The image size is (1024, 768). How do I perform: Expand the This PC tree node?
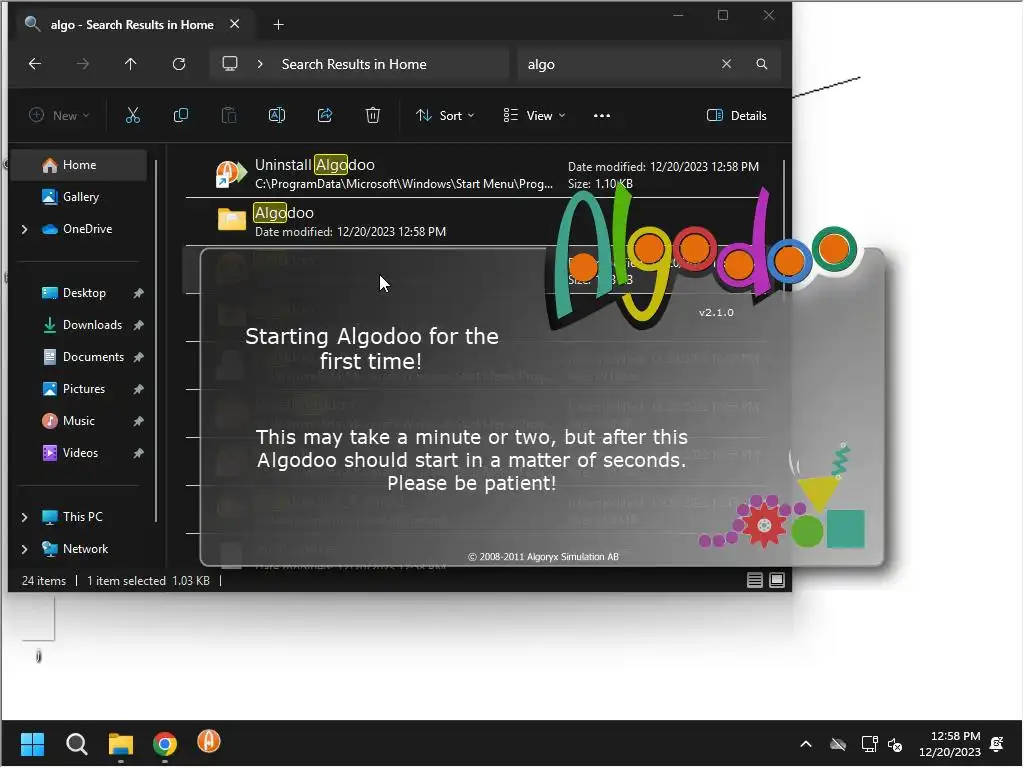point(24,517)
